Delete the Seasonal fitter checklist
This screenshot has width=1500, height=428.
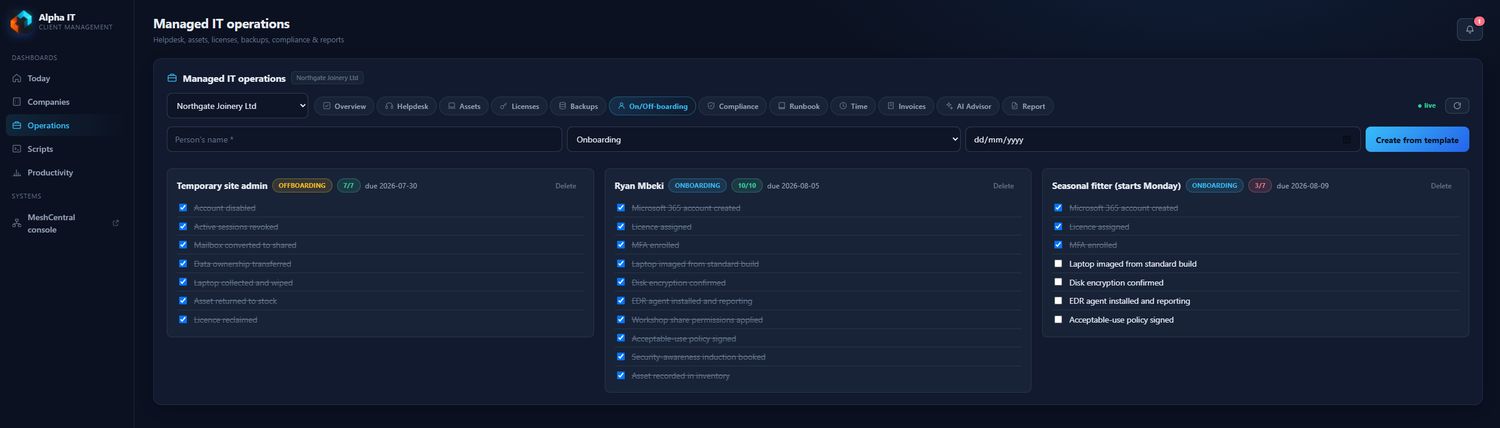click(1441, 185)
